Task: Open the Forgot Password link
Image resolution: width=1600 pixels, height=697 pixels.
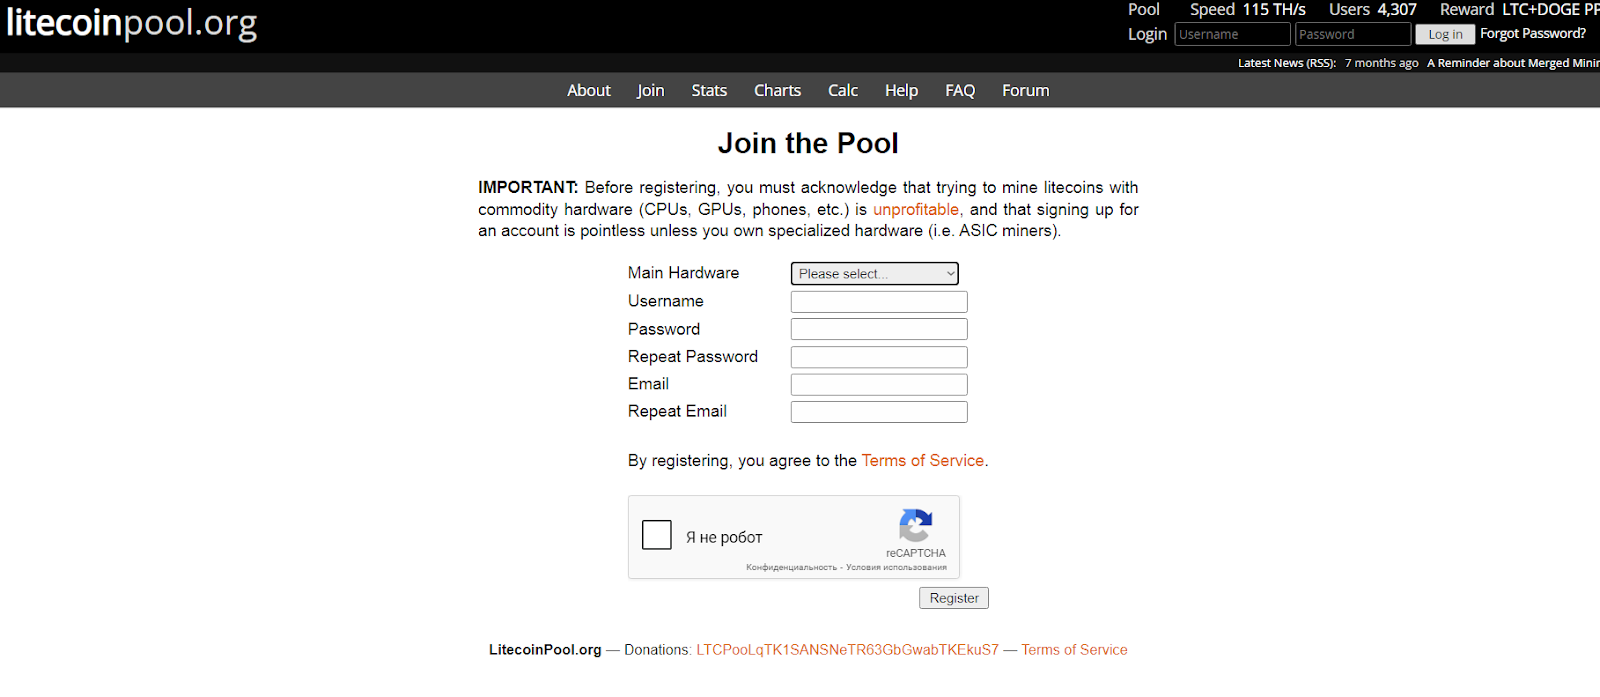Action: point(1533,33)
